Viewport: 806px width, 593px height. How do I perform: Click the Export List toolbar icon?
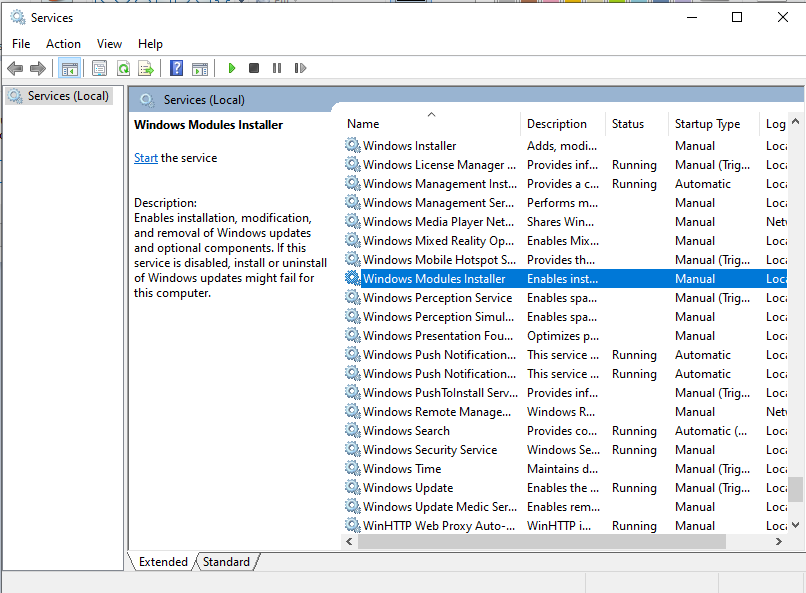pos(146,68)
